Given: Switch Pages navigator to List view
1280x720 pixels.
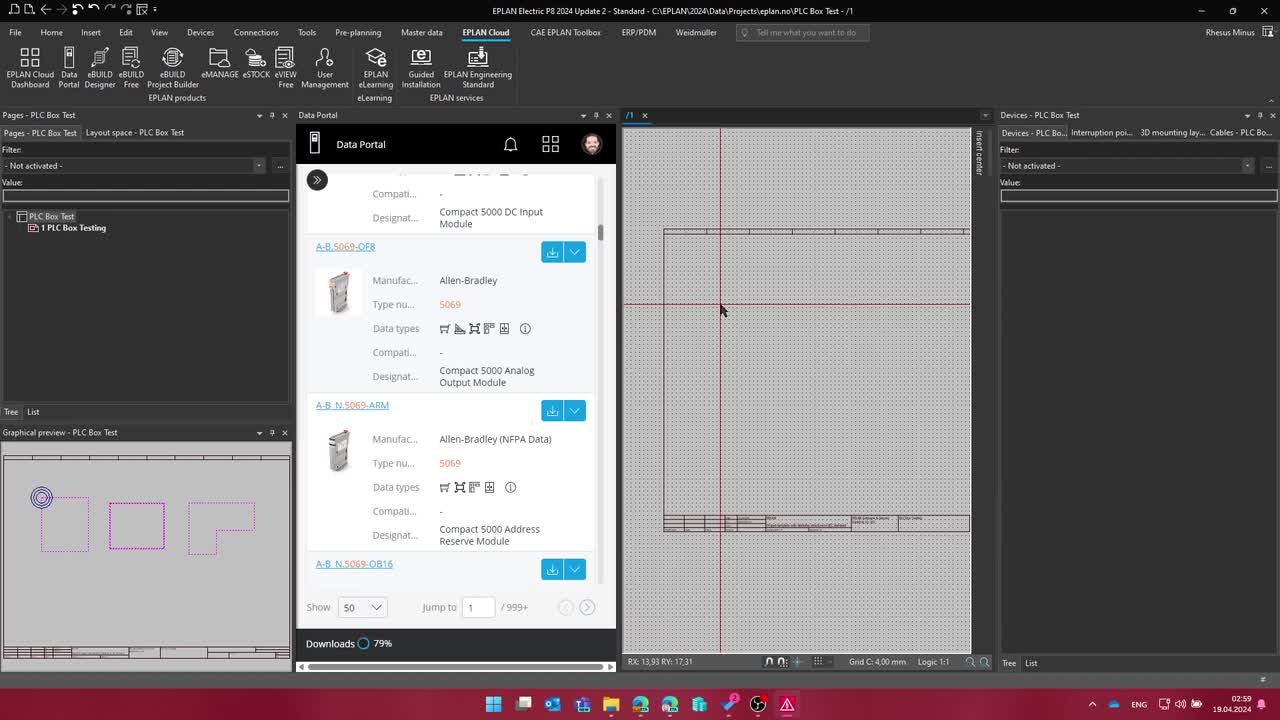Looking at the screenshot, I should point(33,412).
